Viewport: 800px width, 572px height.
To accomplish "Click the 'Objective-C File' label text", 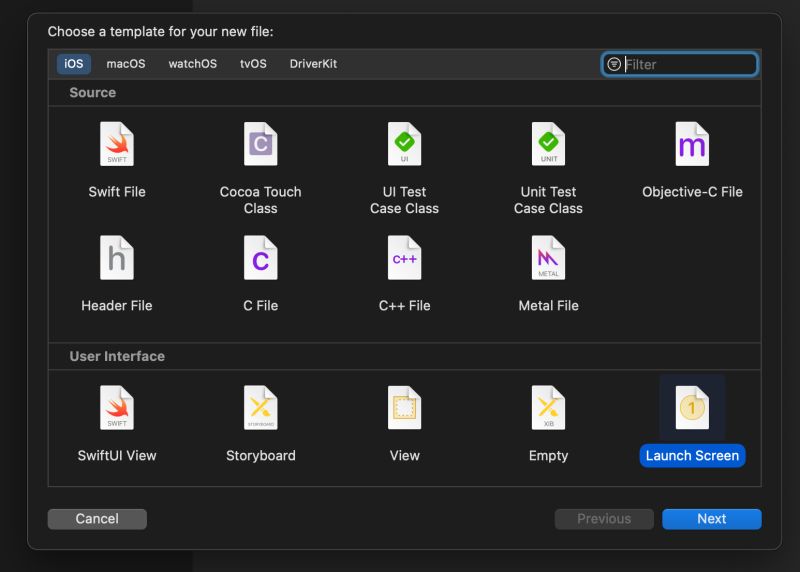I will coord(692,192).
